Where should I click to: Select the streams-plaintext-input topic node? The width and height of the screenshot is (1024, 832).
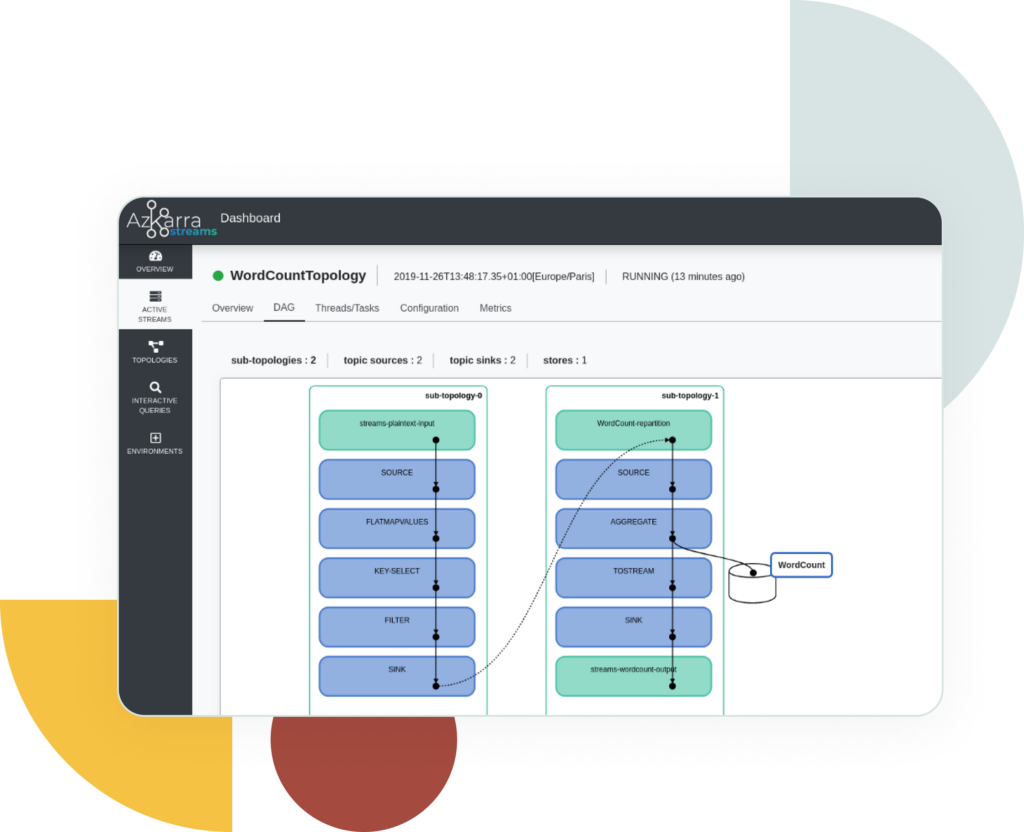[x=396, y=430]
